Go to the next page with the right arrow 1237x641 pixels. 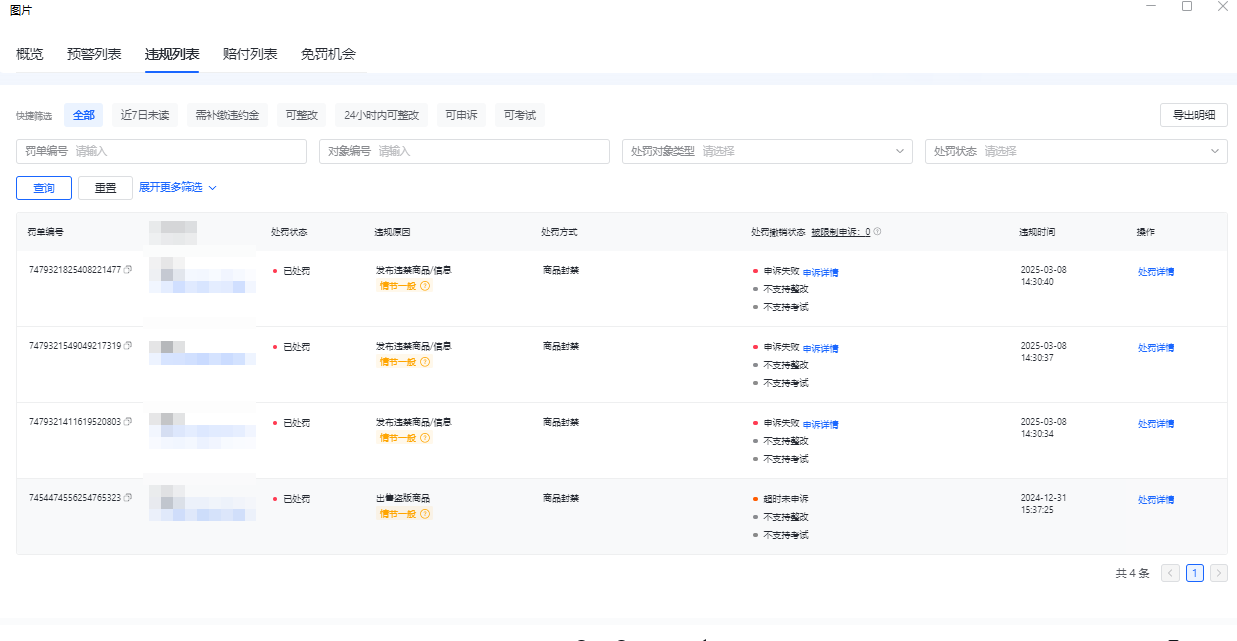(1218, 573)
